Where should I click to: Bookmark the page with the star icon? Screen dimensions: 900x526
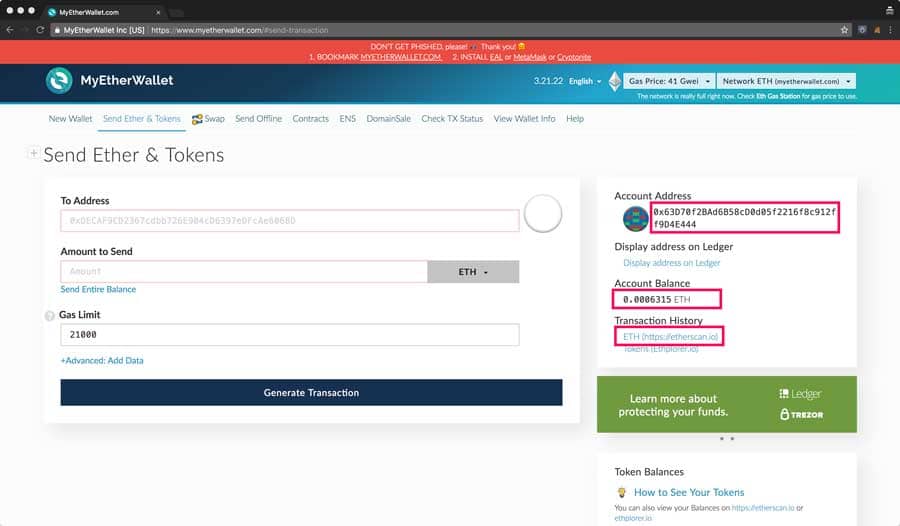click(x=844, y=30)
